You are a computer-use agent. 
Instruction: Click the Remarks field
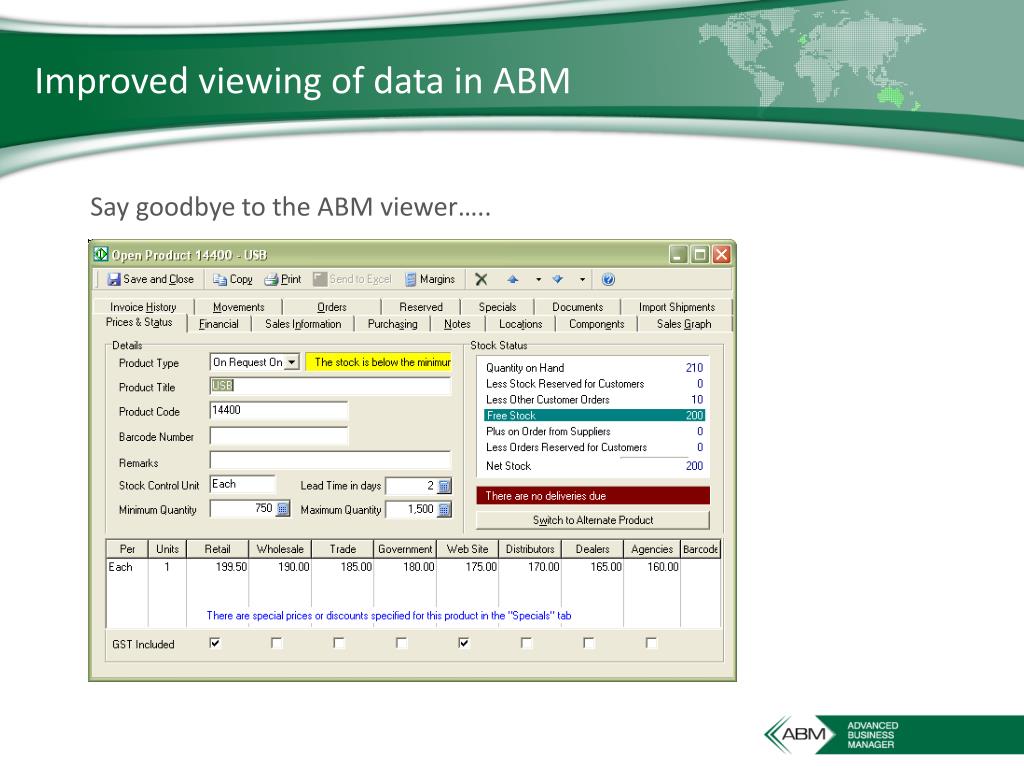coord(330,460)
